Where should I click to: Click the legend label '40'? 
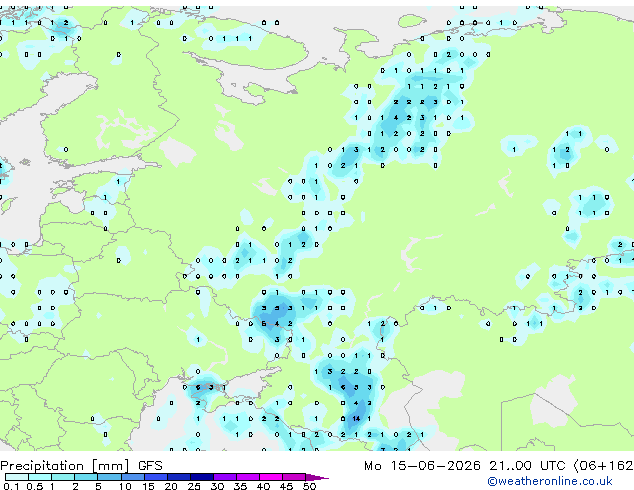point(263,486)
